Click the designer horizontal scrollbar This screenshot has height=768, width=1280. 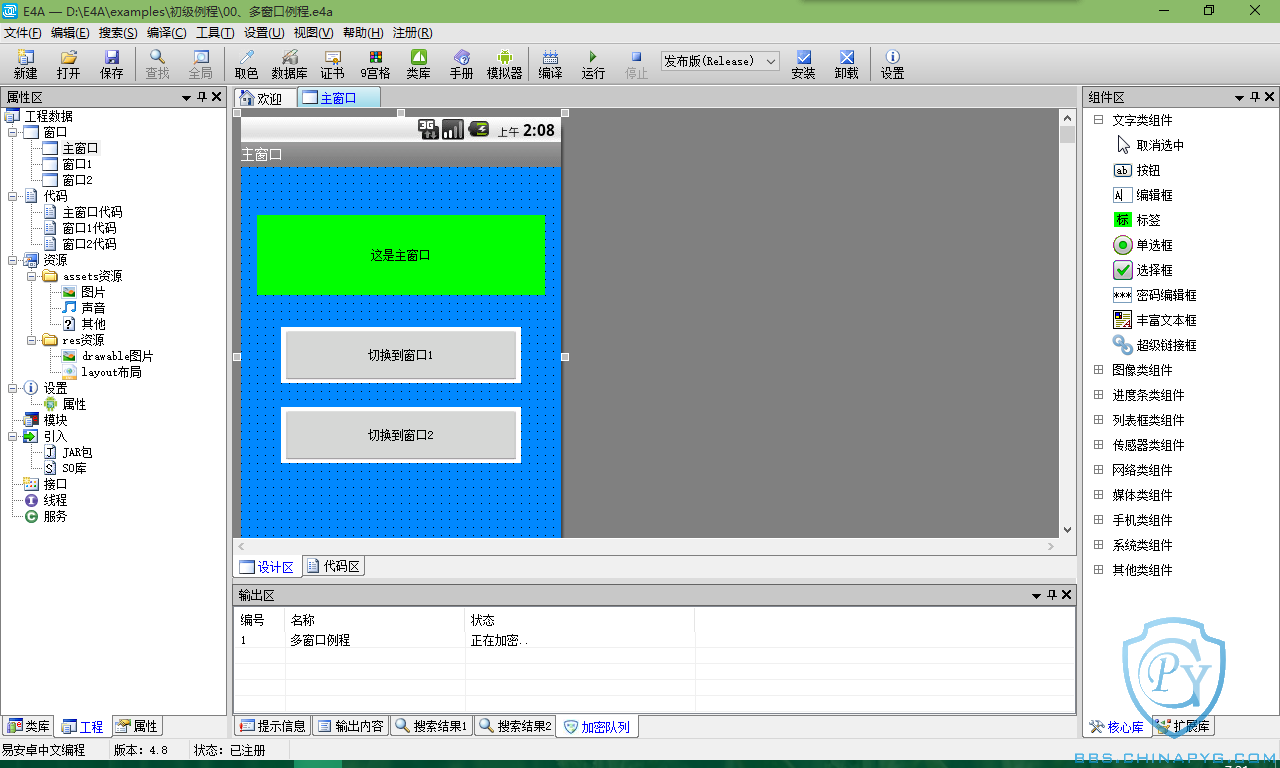[x=645, y=547]
